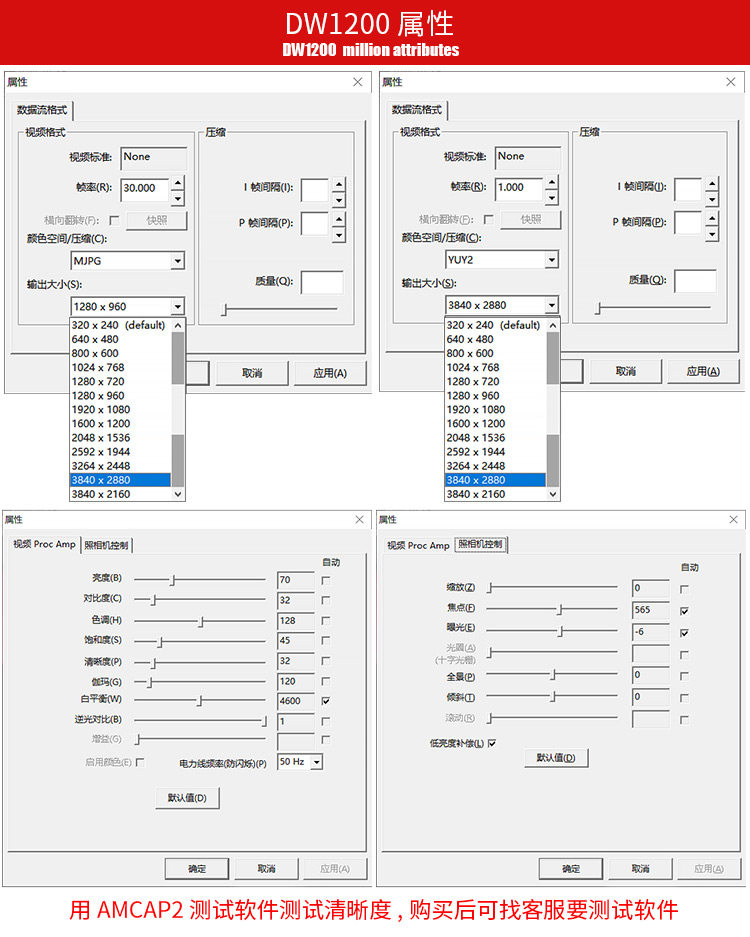Click the 亮度 value field showing 70

coord(296,580)
